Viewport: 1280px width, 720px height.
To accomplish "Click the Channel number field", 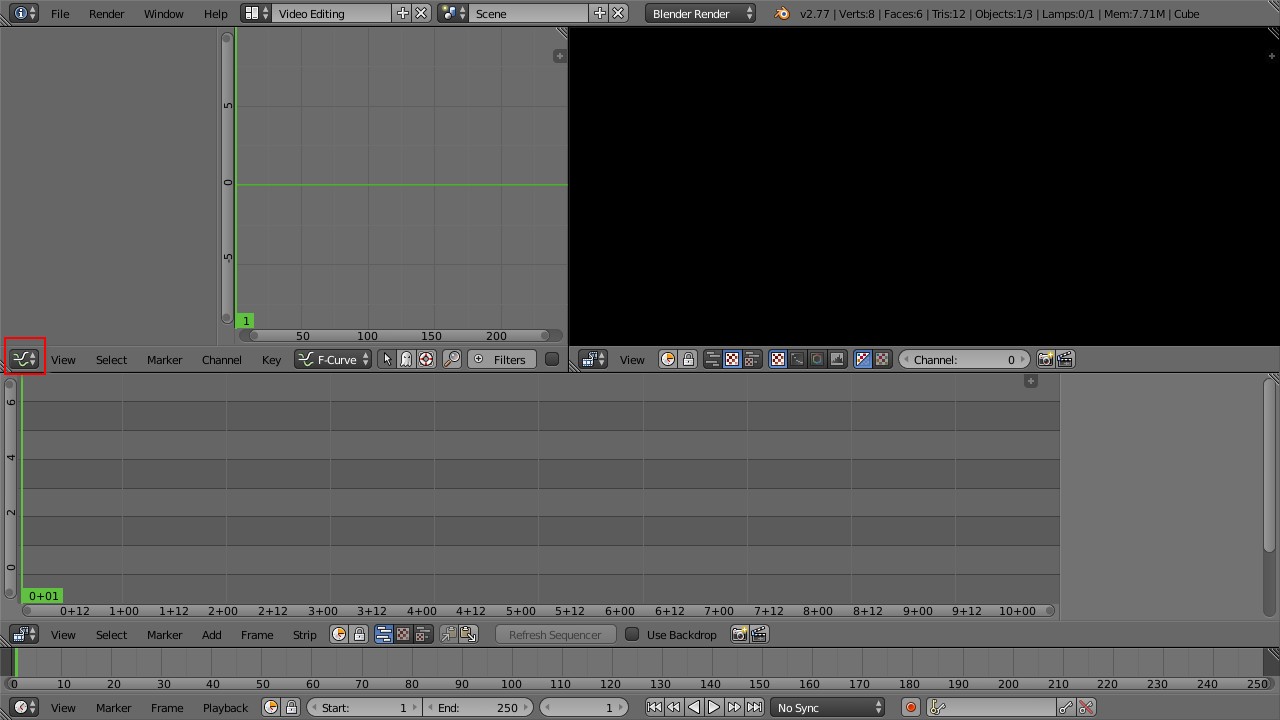I will click(964, 360).
